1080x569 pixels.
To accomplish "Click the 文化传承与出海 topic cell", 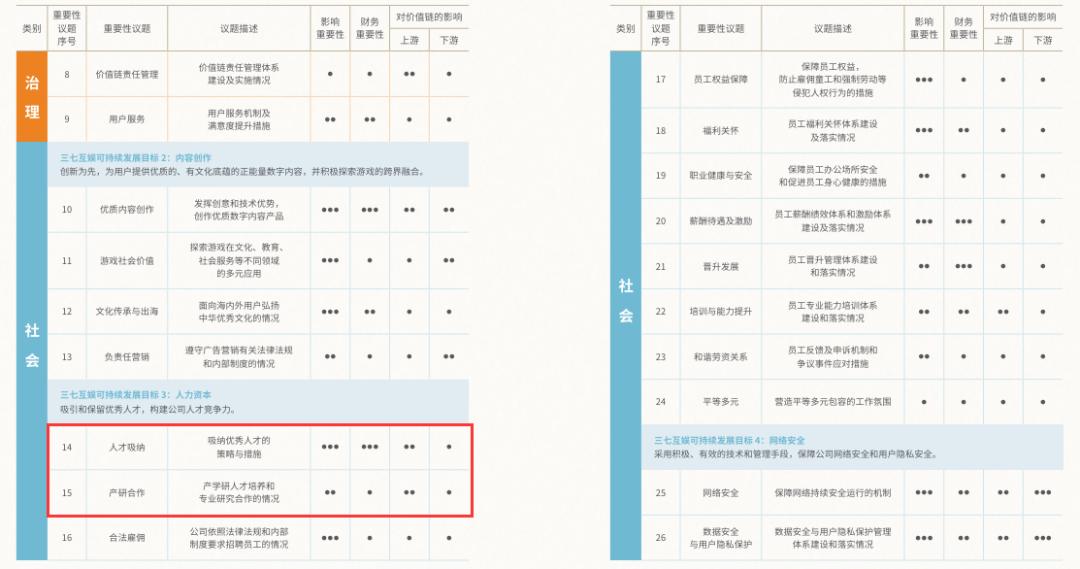I will tap(127, 311).
